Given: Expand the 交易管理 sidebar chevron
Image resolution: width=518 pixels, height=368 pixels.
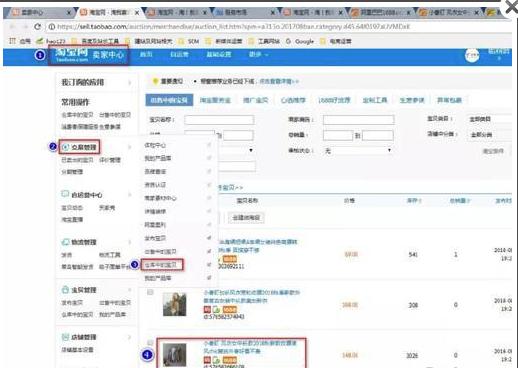Looking at the screenshot, I should point(130,147).
